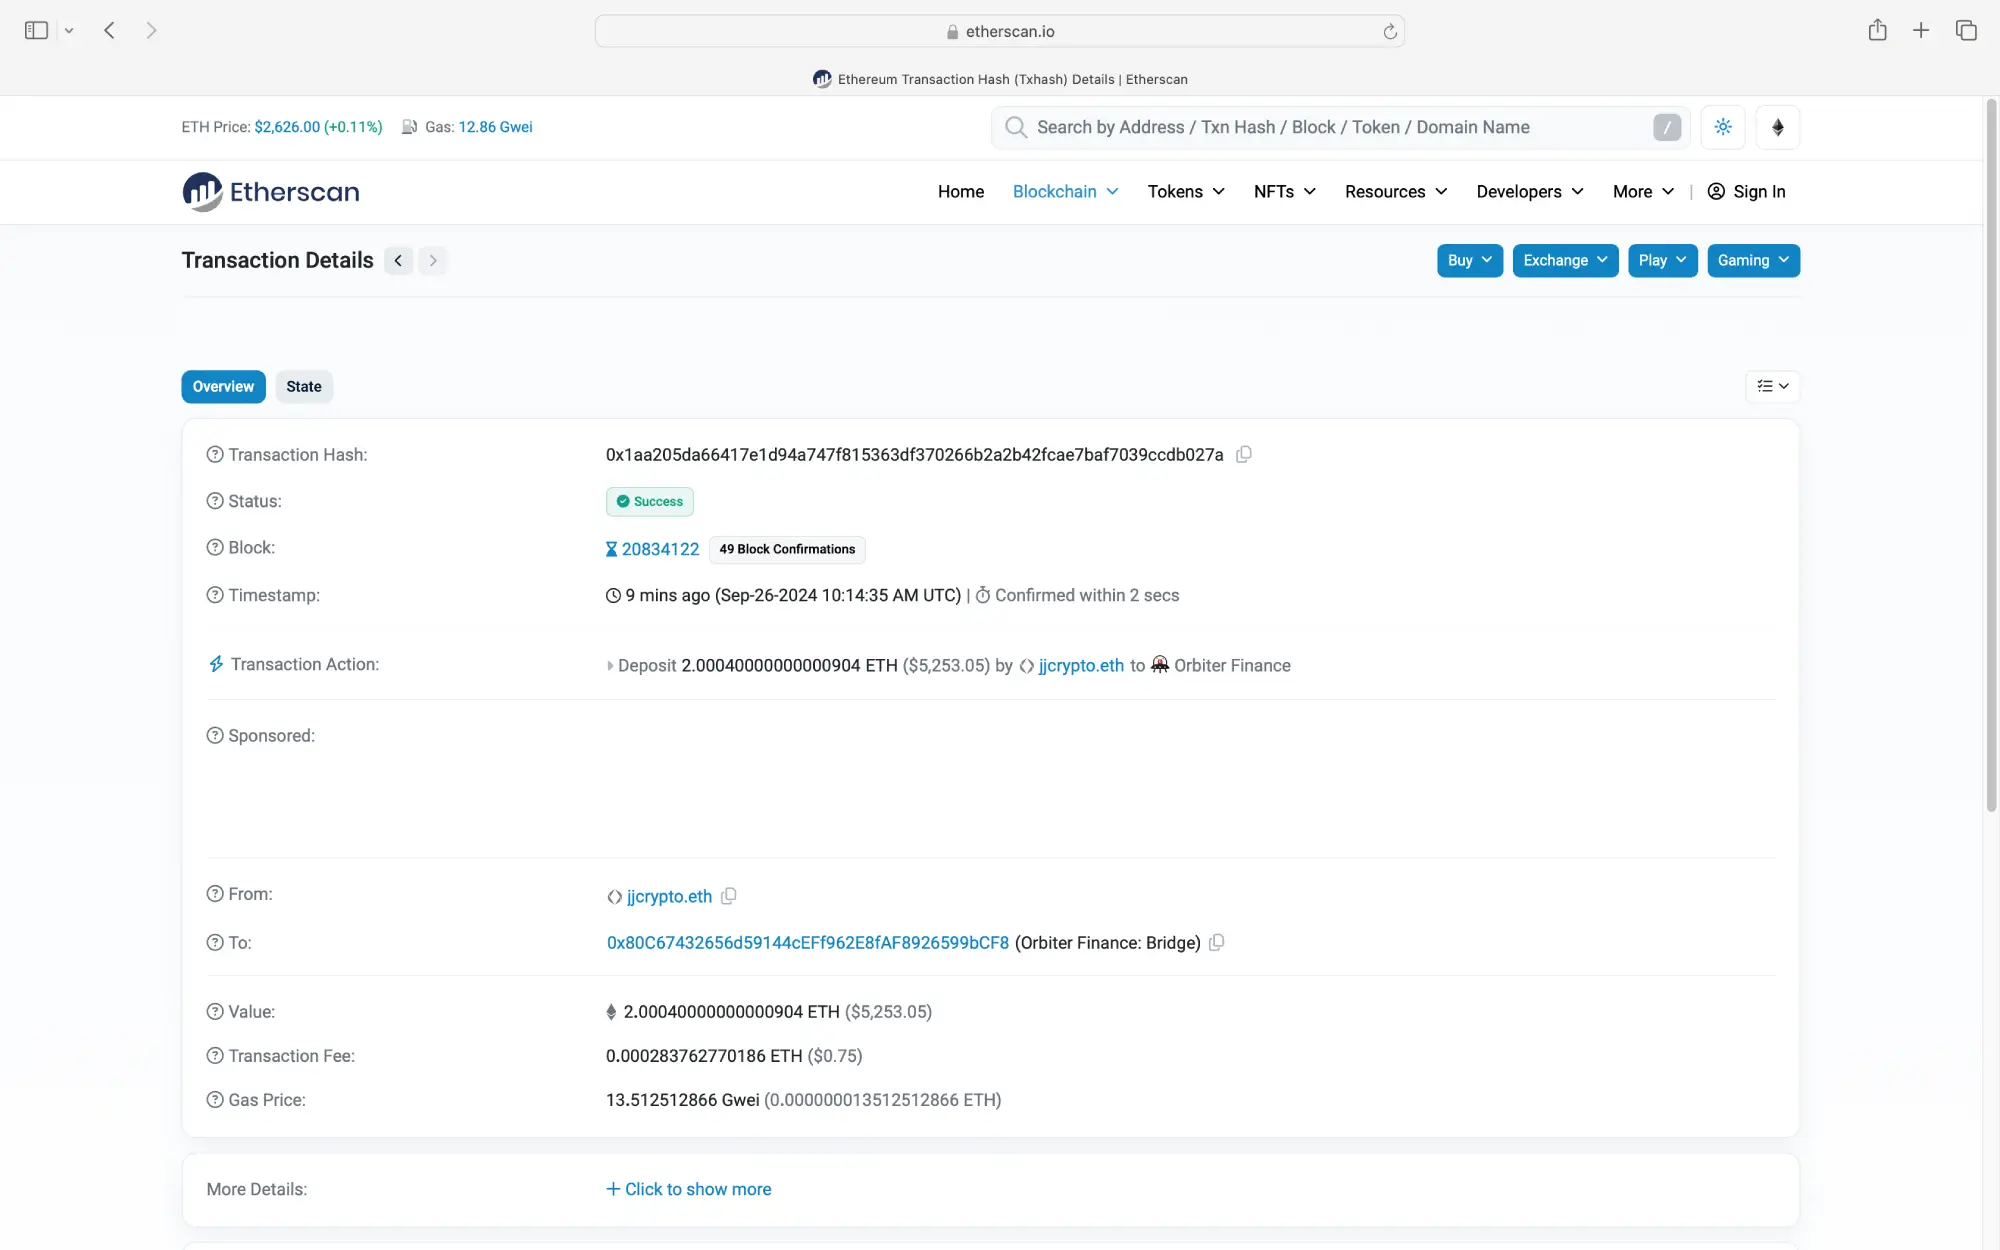Open the 0x80C67432...CF8 To address
The height and width of the screenshot is (1250, 2000).
tap(808, 942)
